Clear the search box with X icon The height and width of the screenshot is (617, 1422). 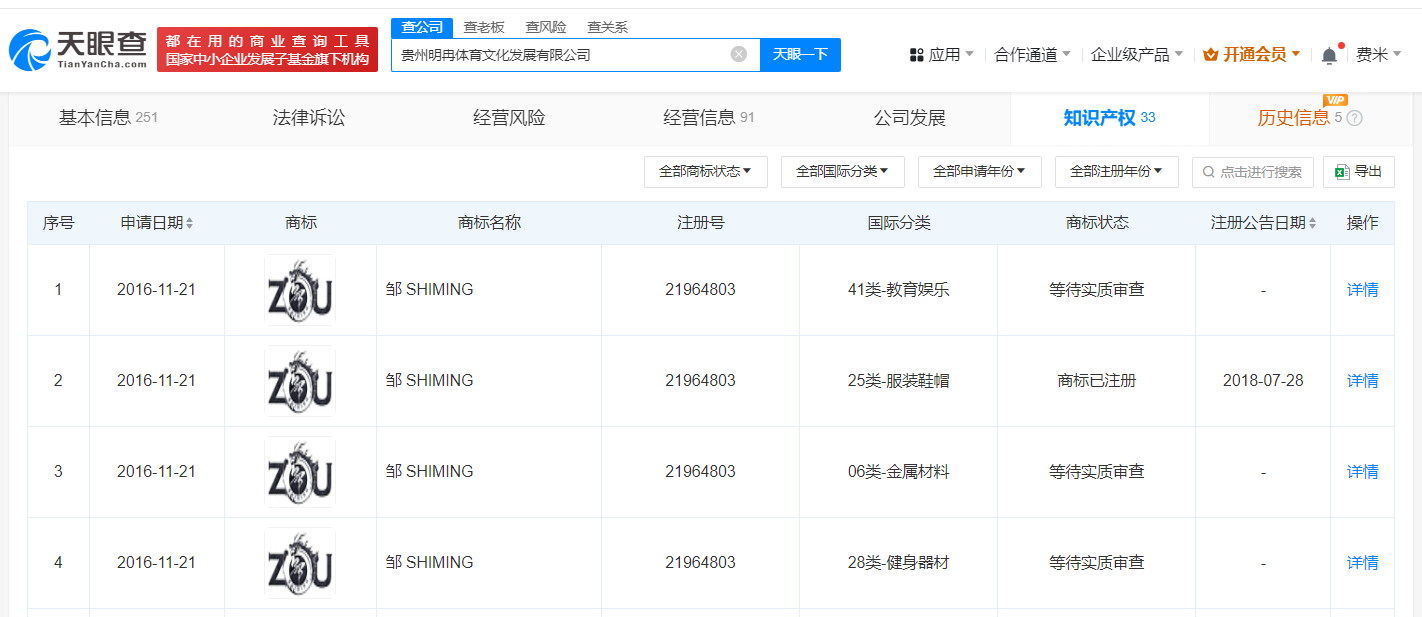pyautogui.click(x=739, y=54)
